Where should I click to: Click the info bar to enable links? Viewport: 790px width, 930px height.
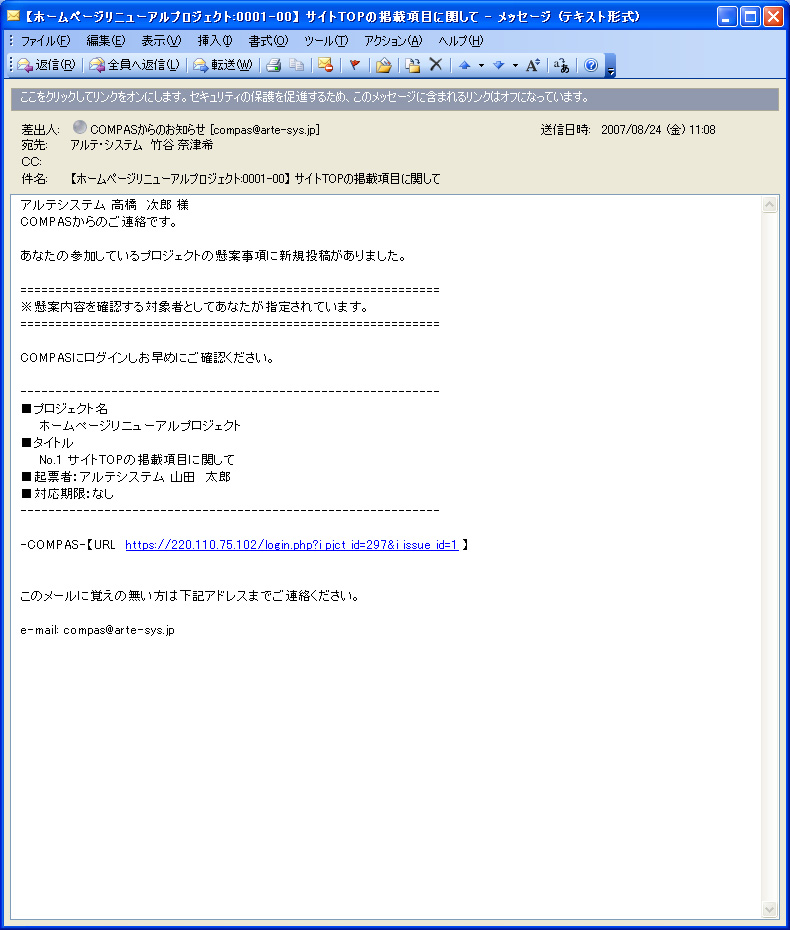coord(394,99)
